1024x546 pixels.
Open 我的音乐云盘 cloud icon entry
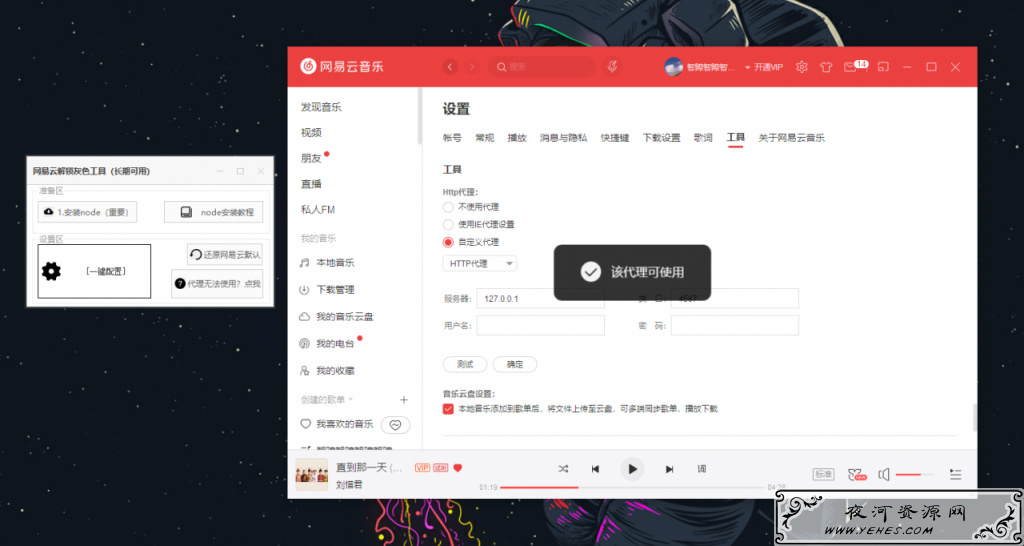click(x=336, y=317)
